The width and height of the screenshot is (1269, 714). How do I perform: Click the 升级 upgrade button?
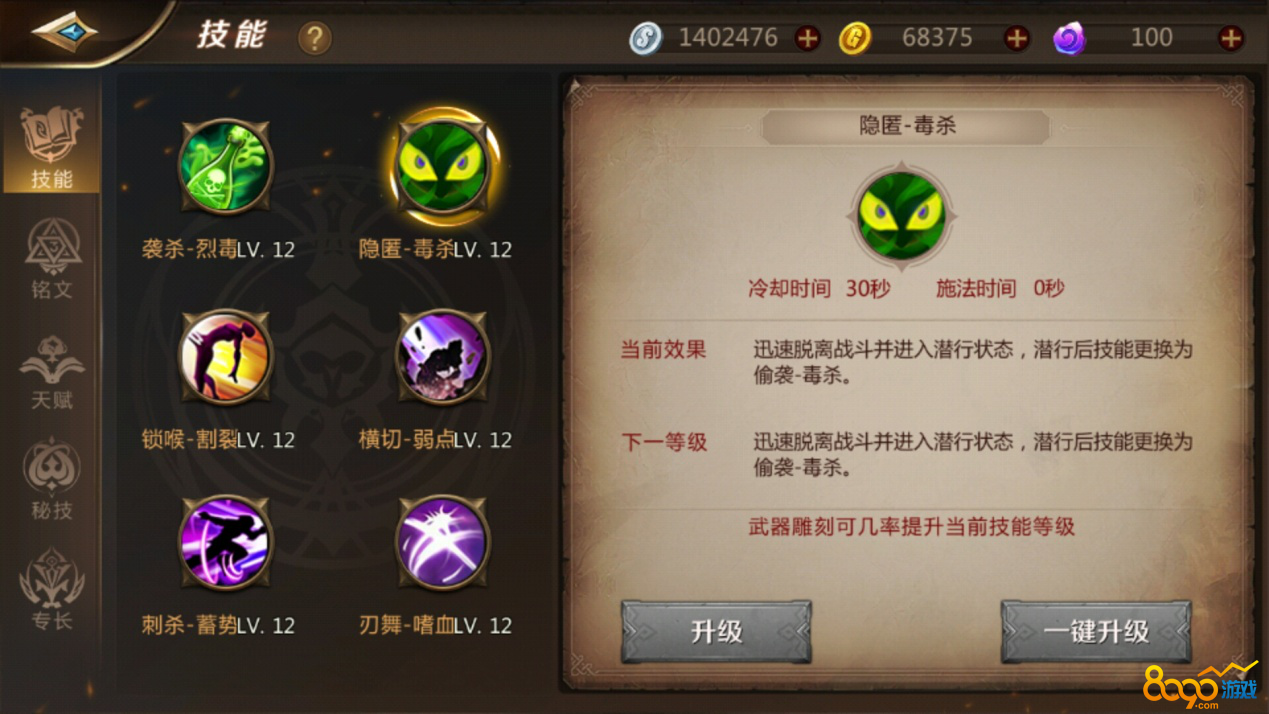coord(716,632)
